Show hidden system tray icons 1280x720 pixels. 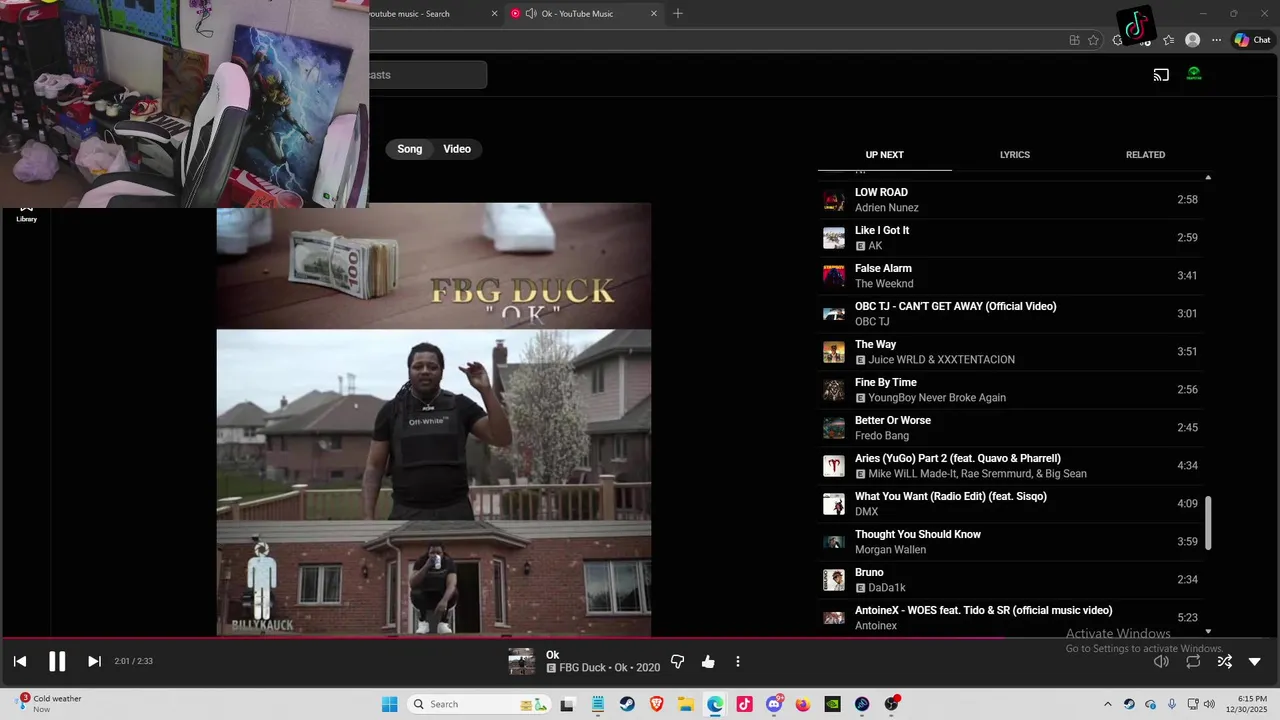click(1107, 704)
